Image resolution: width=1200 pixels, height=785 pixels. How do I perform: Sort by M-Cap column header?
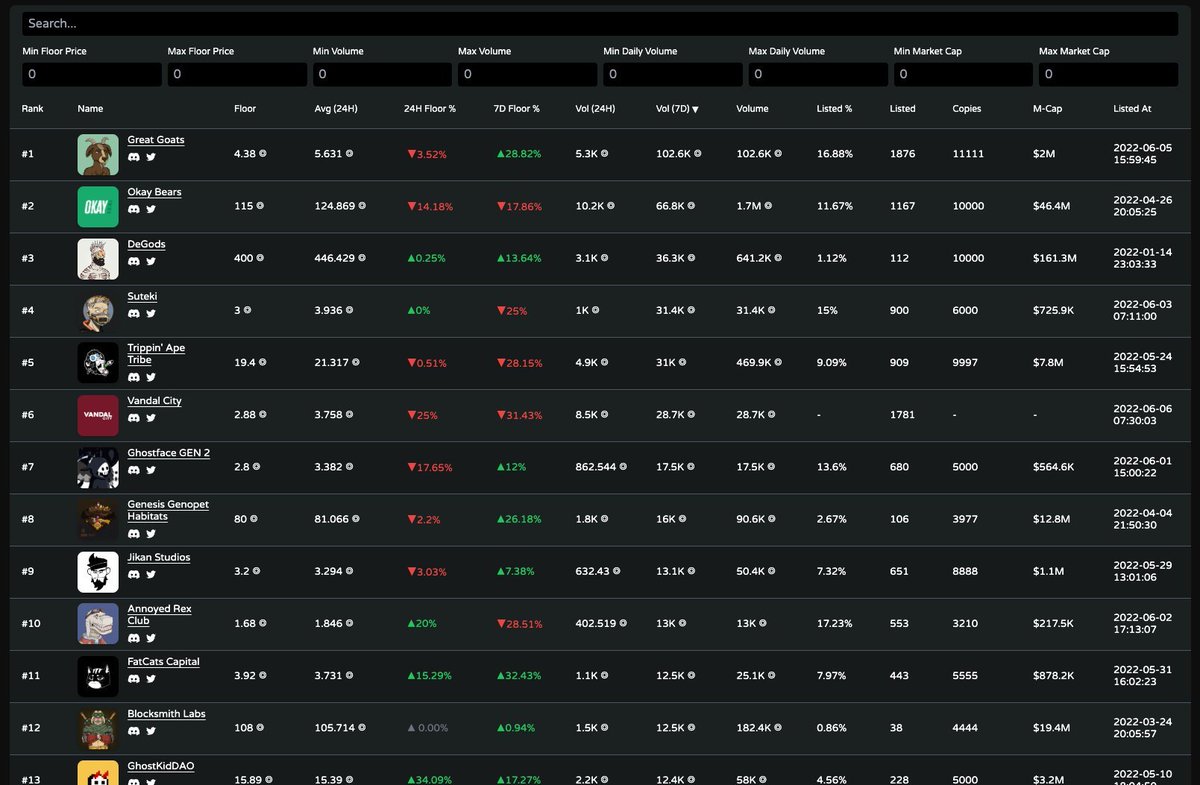pyautogui.click(x=1047, y=108)
